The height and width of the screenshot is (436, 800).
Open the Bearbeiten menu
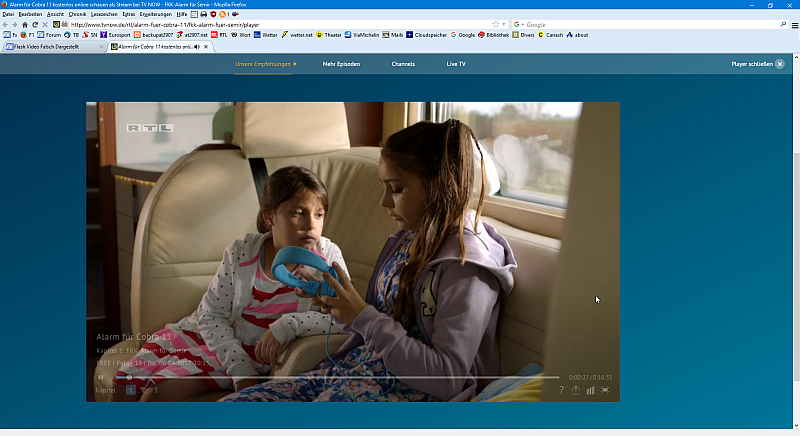pos(30,14)
